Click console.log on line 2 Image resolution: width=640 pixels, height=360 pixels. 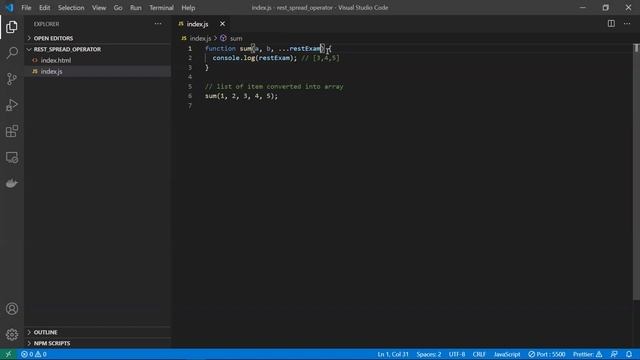pos(233,58)
